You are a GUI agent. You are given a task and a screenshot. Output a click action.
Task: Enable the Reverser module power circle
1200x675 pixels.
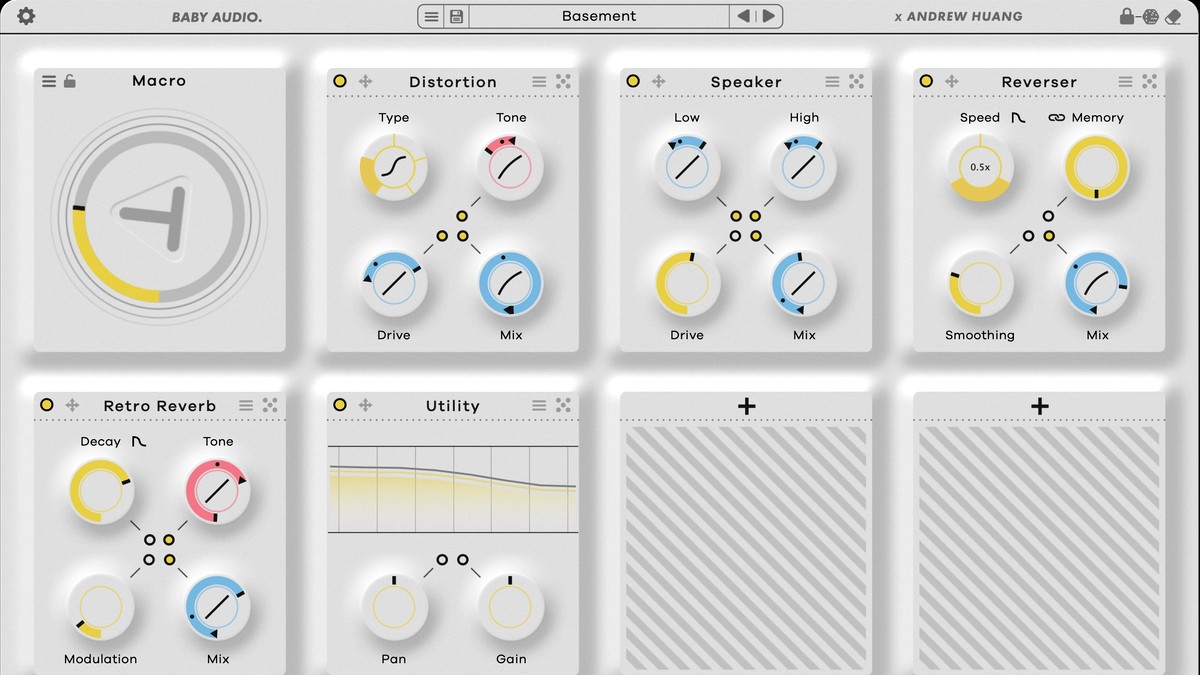(x=926, y=81)
